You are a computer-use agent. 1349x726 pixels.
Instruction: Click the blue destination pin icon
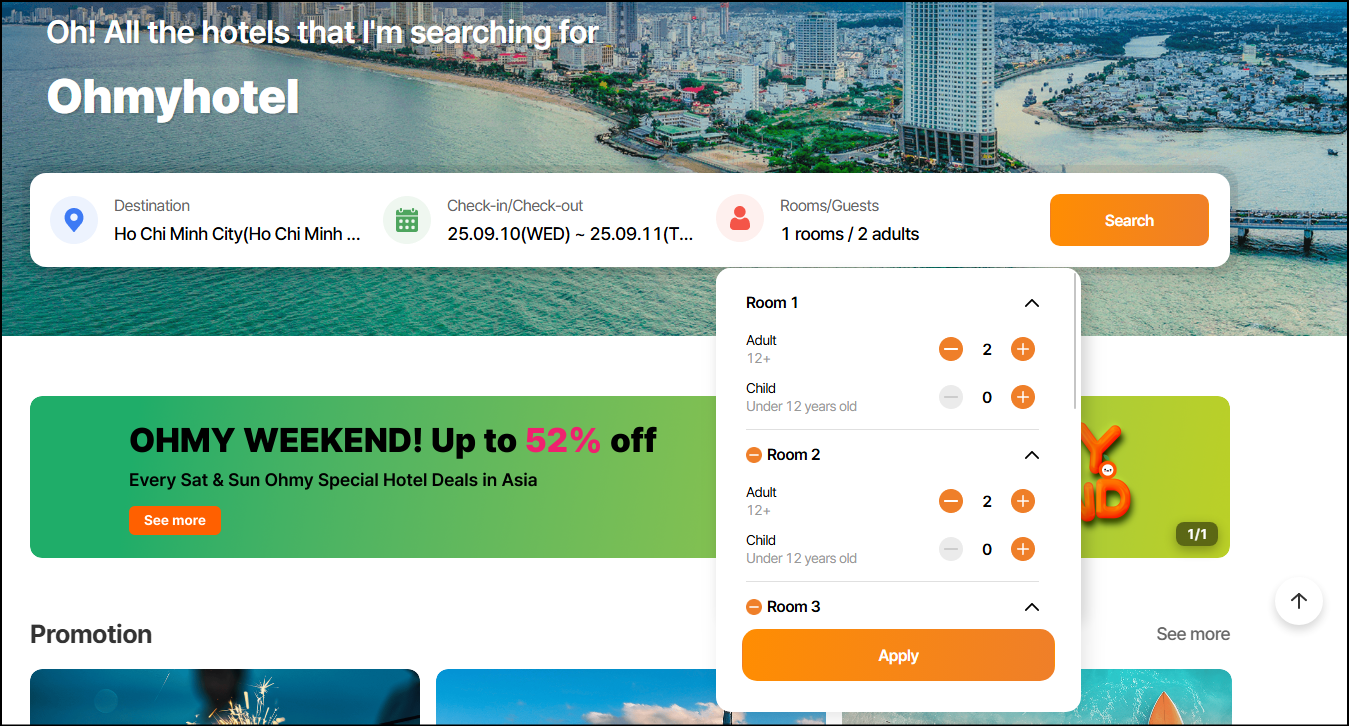[x=74, y=220]
